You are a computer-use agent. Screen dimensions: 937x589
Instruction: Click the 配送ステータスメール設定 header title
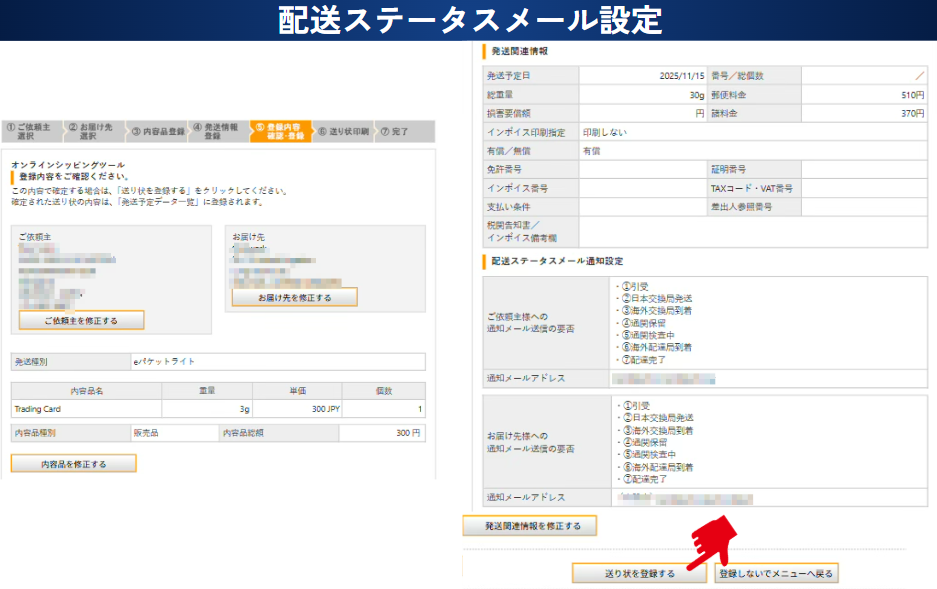469,20
